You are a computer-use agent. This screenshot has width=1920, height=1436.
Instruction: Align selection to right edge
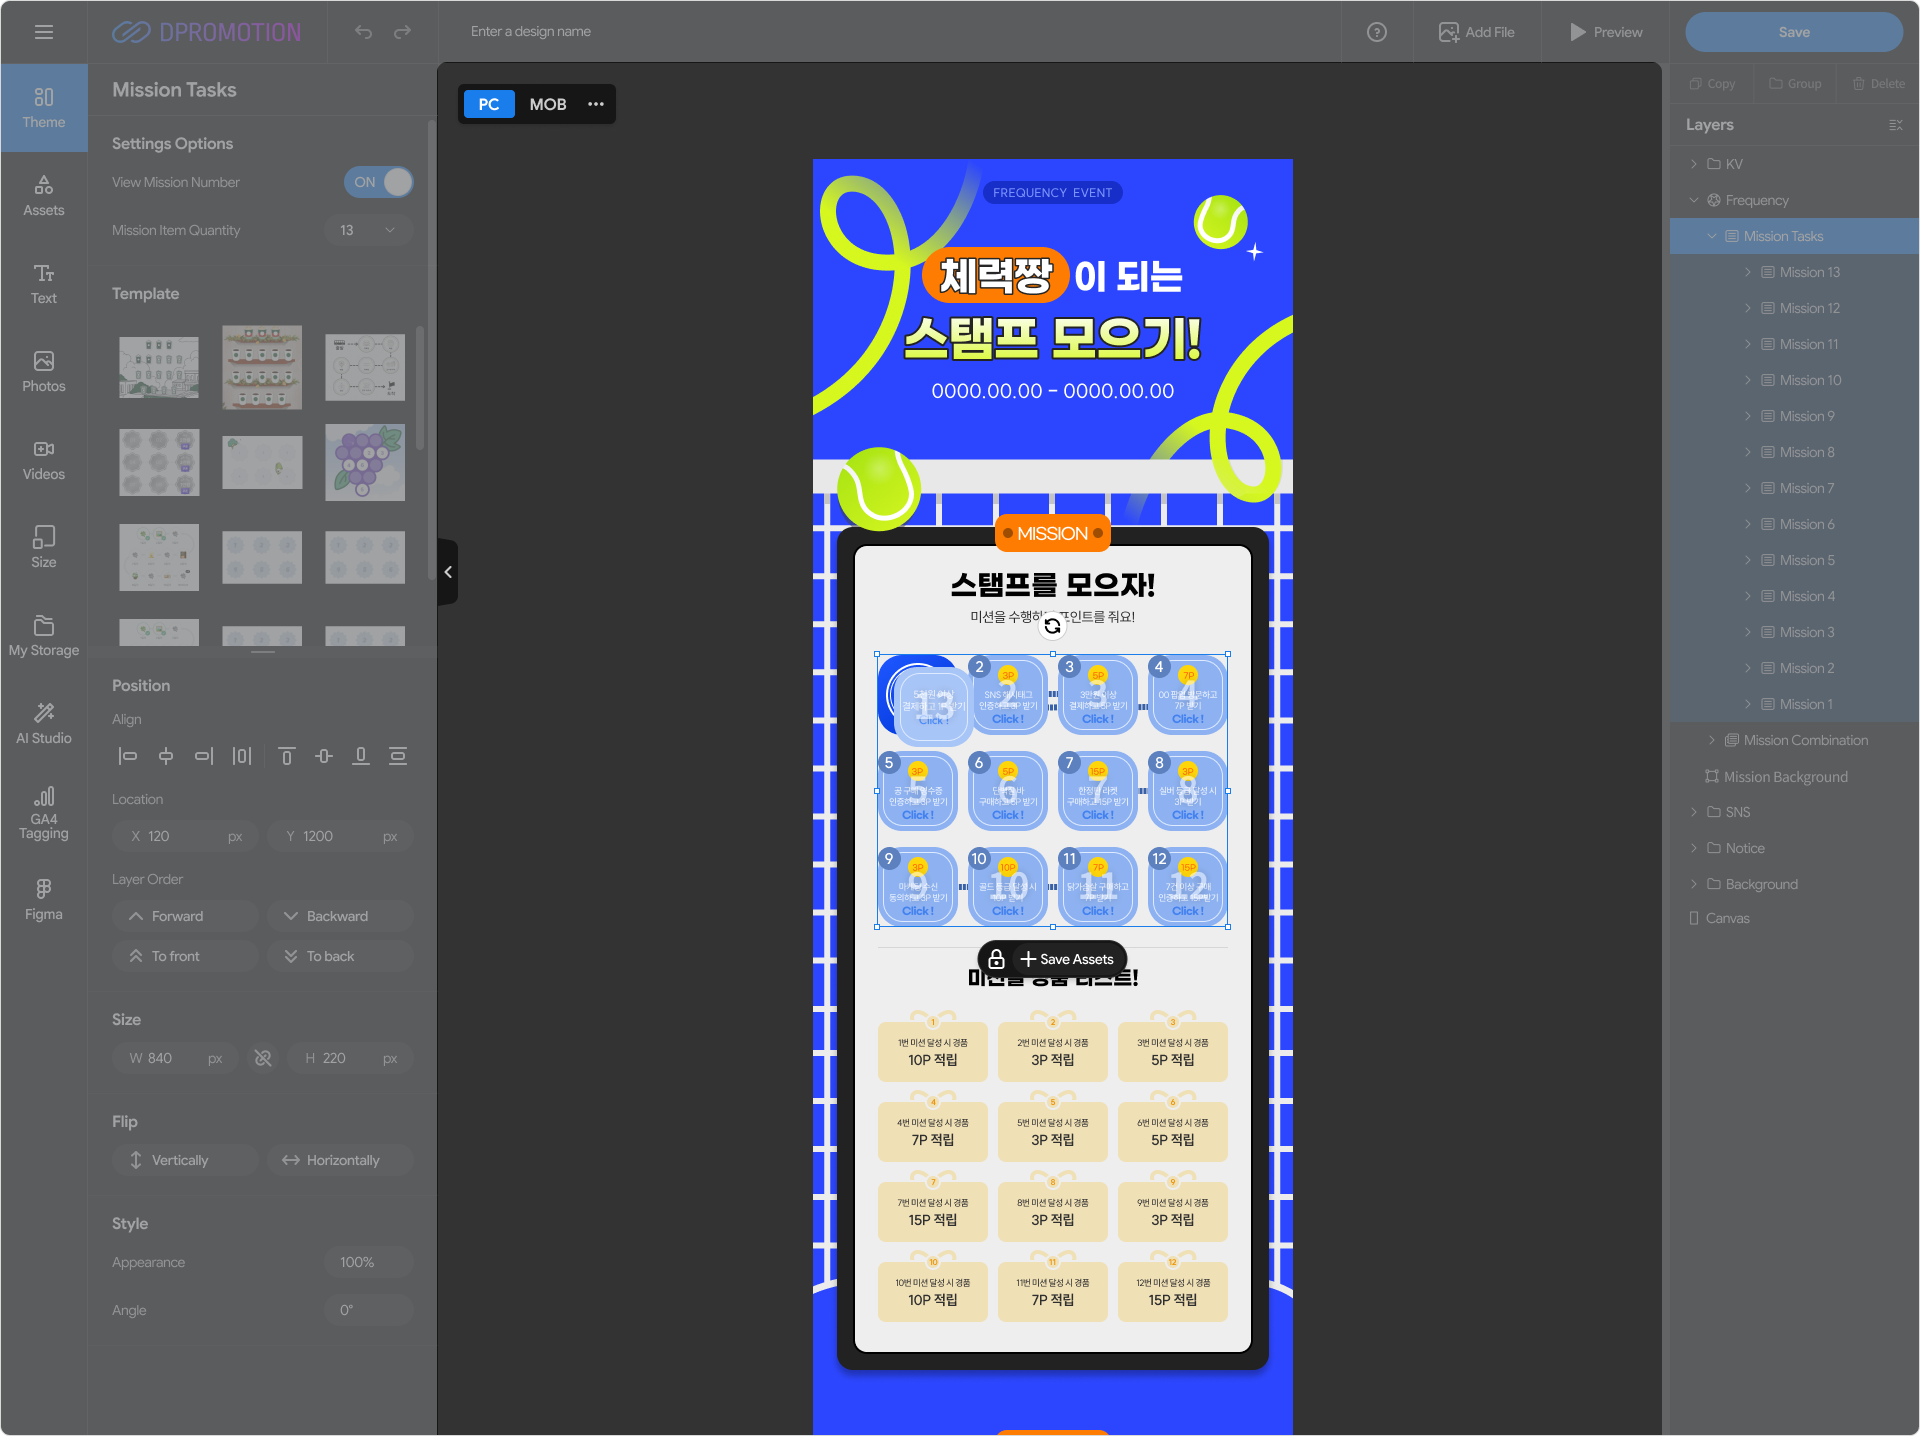point(204,756)
